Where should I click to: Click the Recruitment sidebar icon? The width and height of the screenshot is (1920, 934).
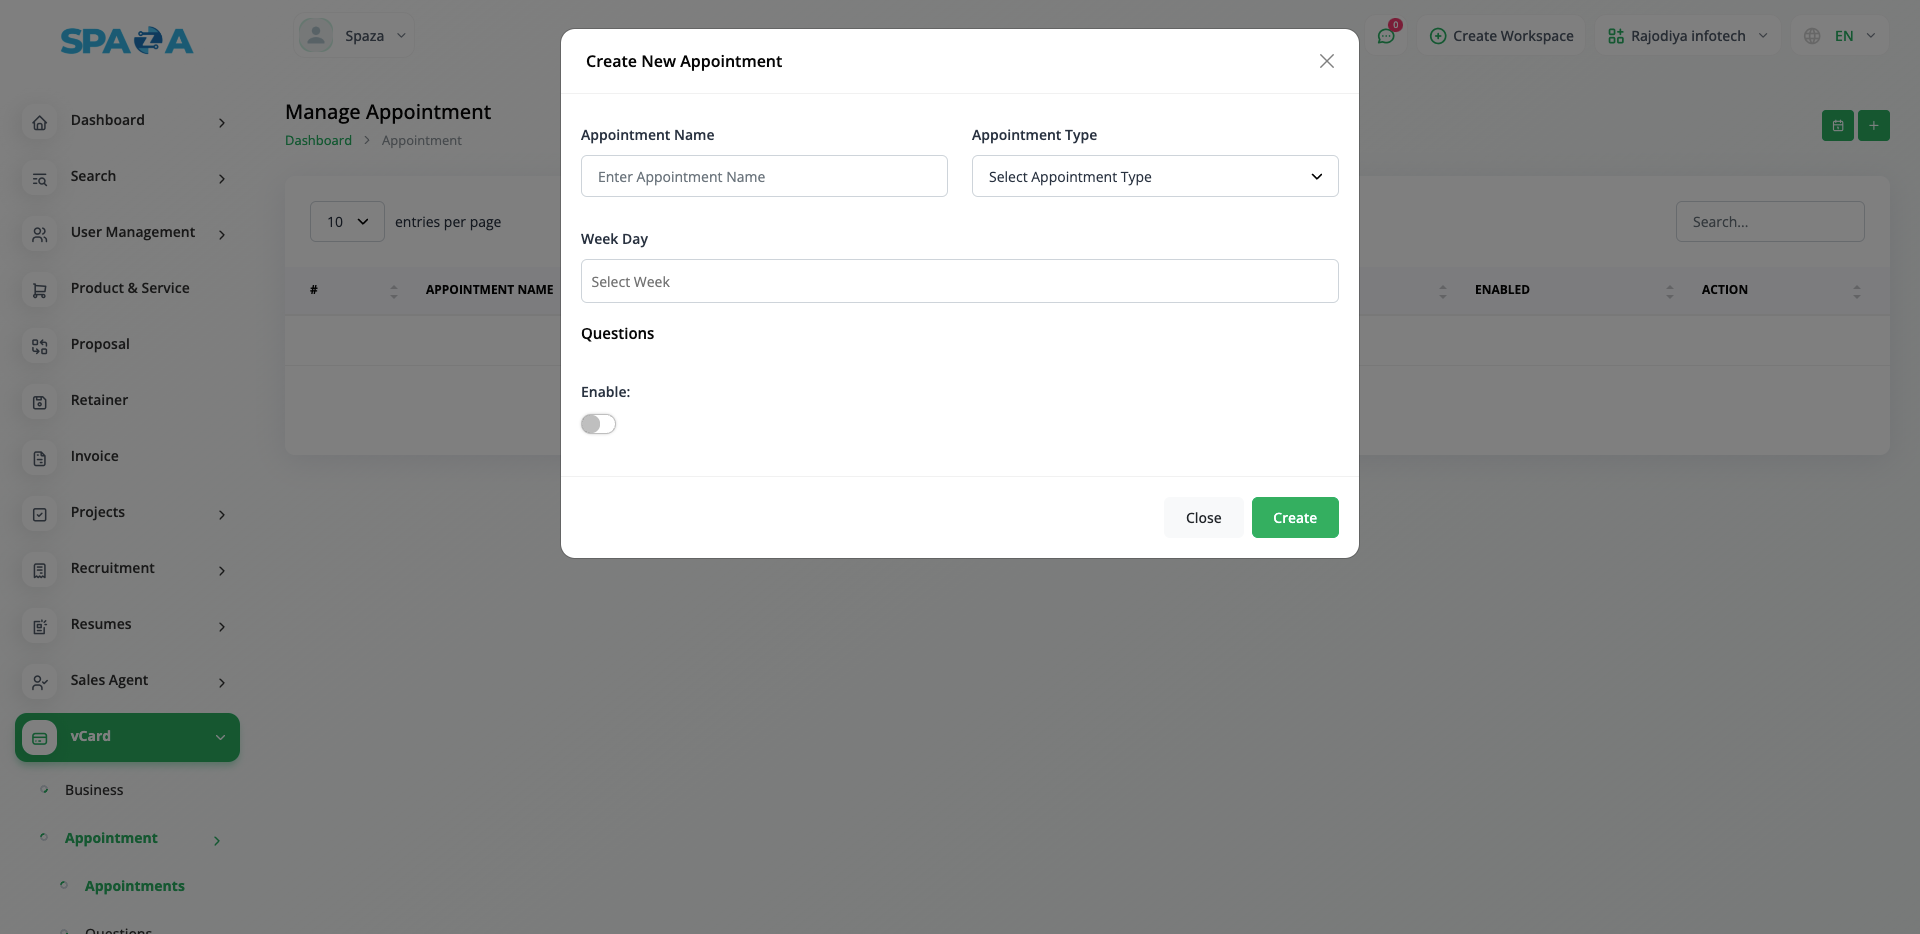(x=40, y=571)
